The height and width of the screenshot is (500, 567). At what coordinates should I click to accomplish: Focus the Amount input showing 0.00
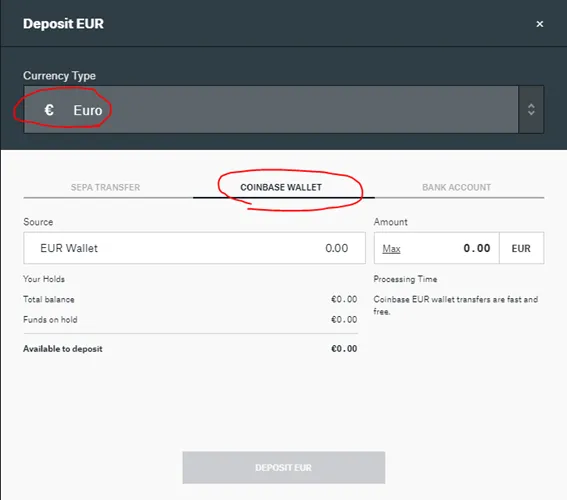437,248
